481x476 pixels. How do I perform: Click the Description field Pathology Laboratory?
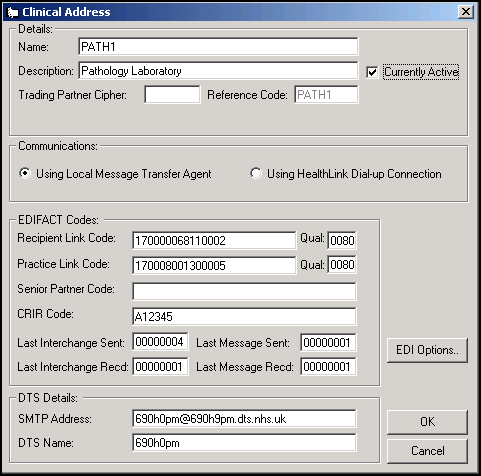pyautogui.click(x=218, y=71)
